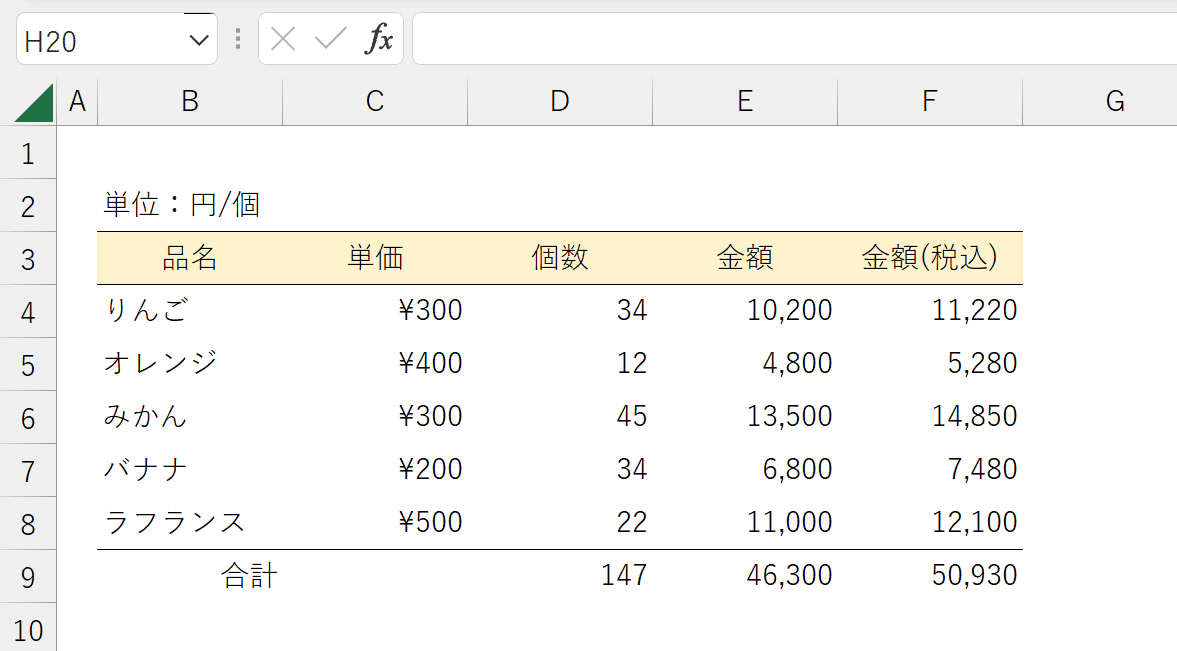Click the quantity 45 cell for みかん

pyautogui.click(x=560, y=416)
